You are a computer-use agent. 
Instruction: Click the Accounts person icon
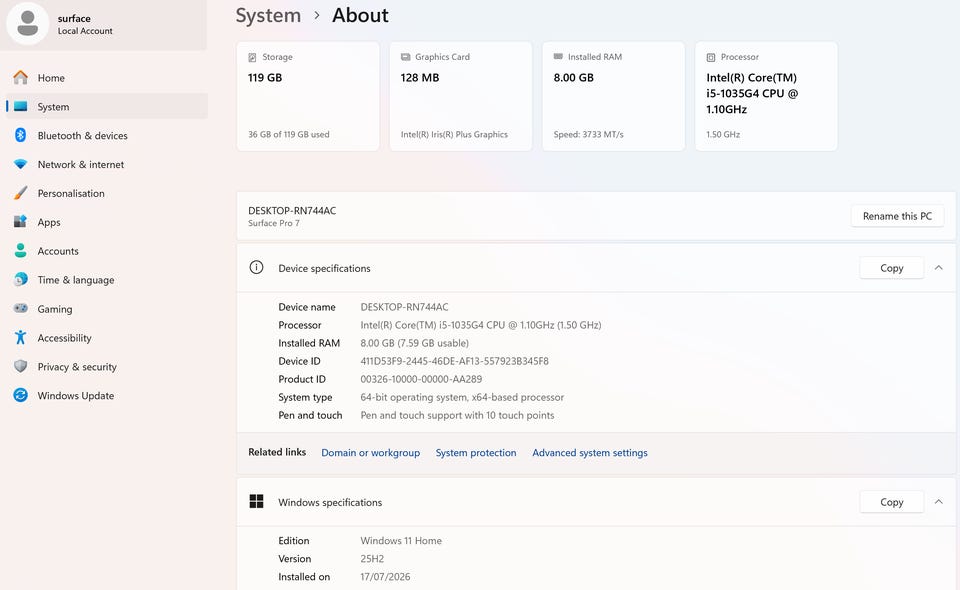point(20,250)
